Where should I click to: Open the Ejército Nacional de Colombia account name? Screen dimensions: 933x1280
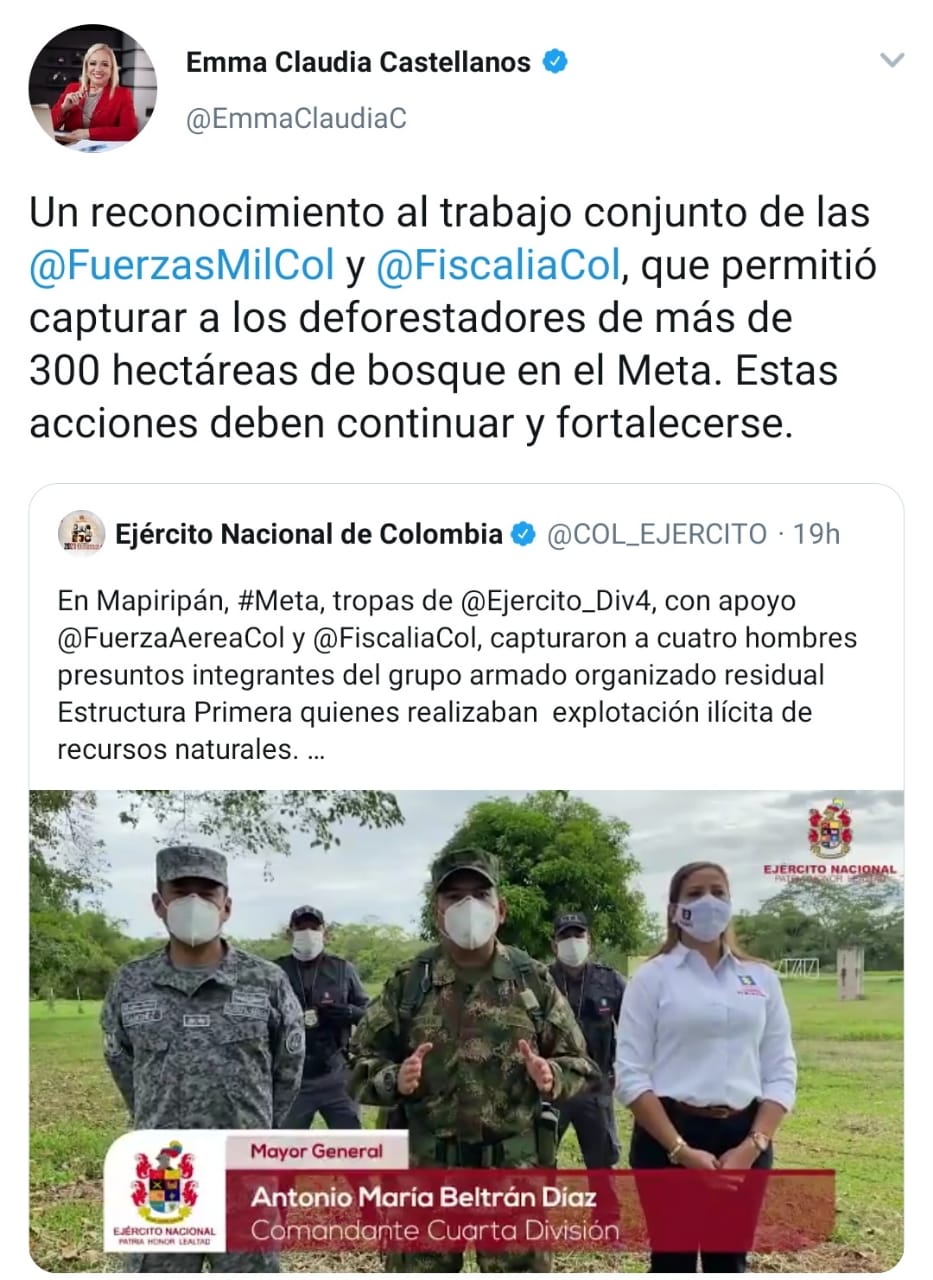309,535
